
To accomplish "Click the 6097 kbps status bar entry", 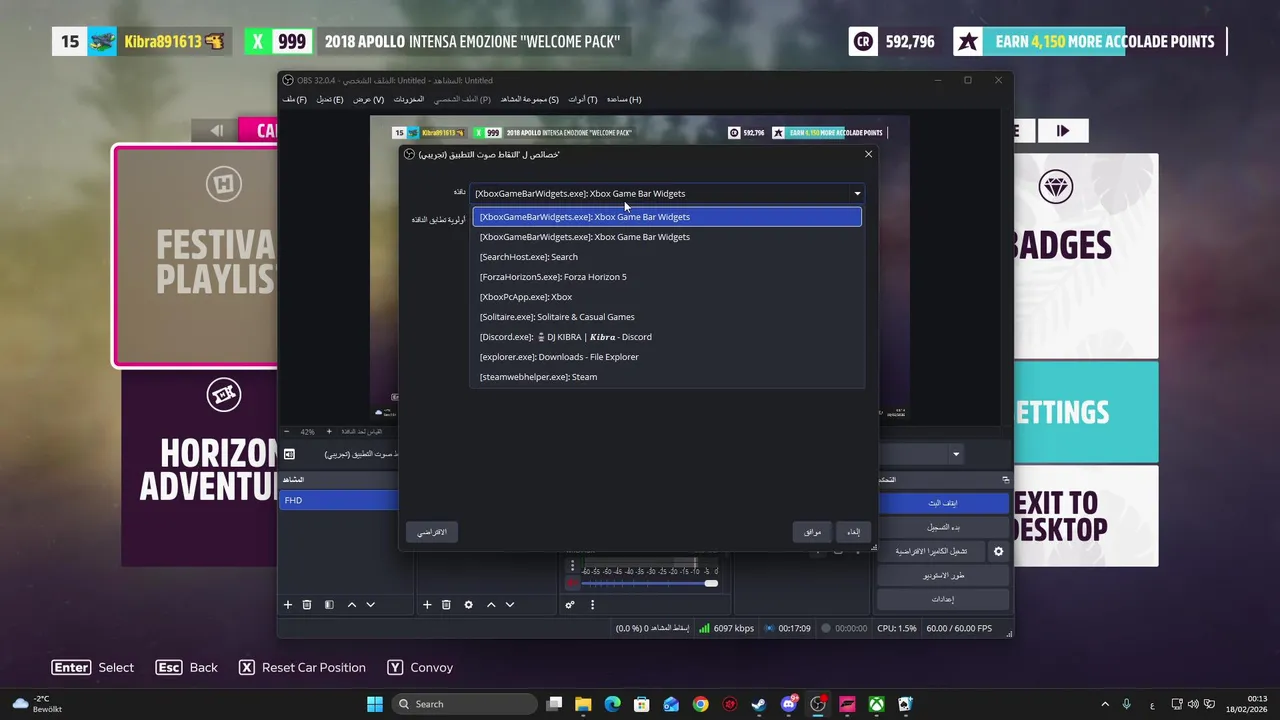I will (727, 628).
